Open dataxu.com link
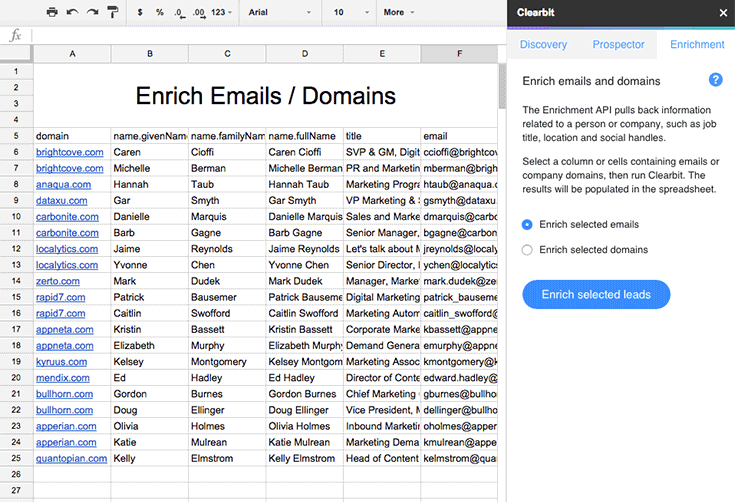The width and height of the screenshot is (735, 502). pyautogui.click(x=61, y=201)
